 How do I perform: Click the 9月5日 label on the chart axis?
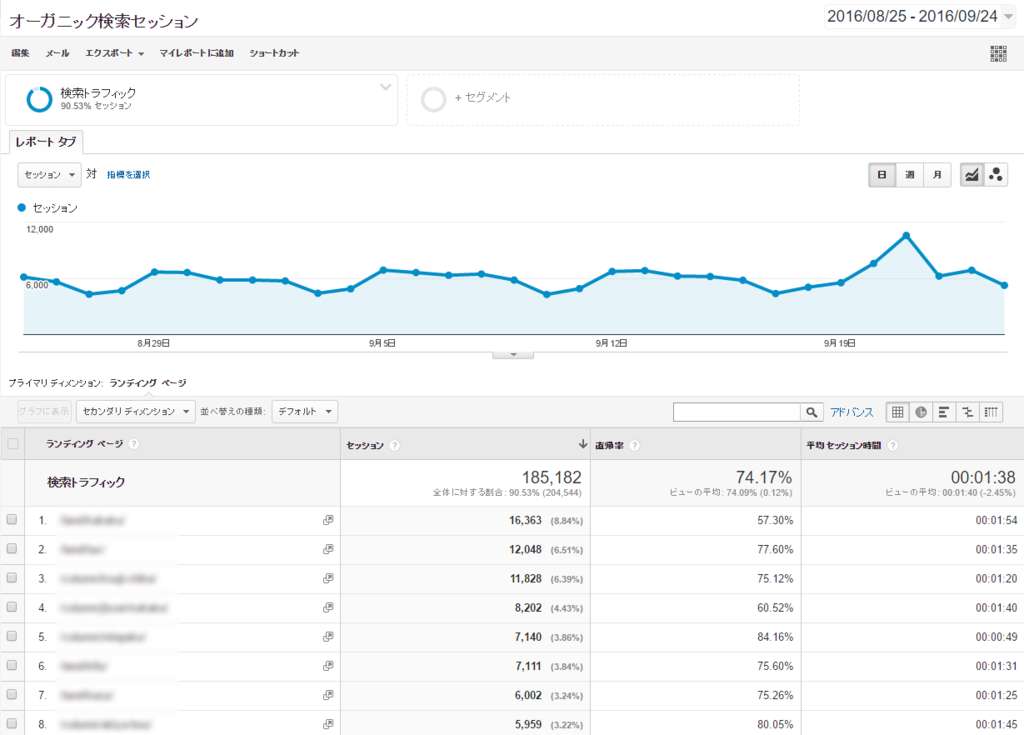[382, 343]
